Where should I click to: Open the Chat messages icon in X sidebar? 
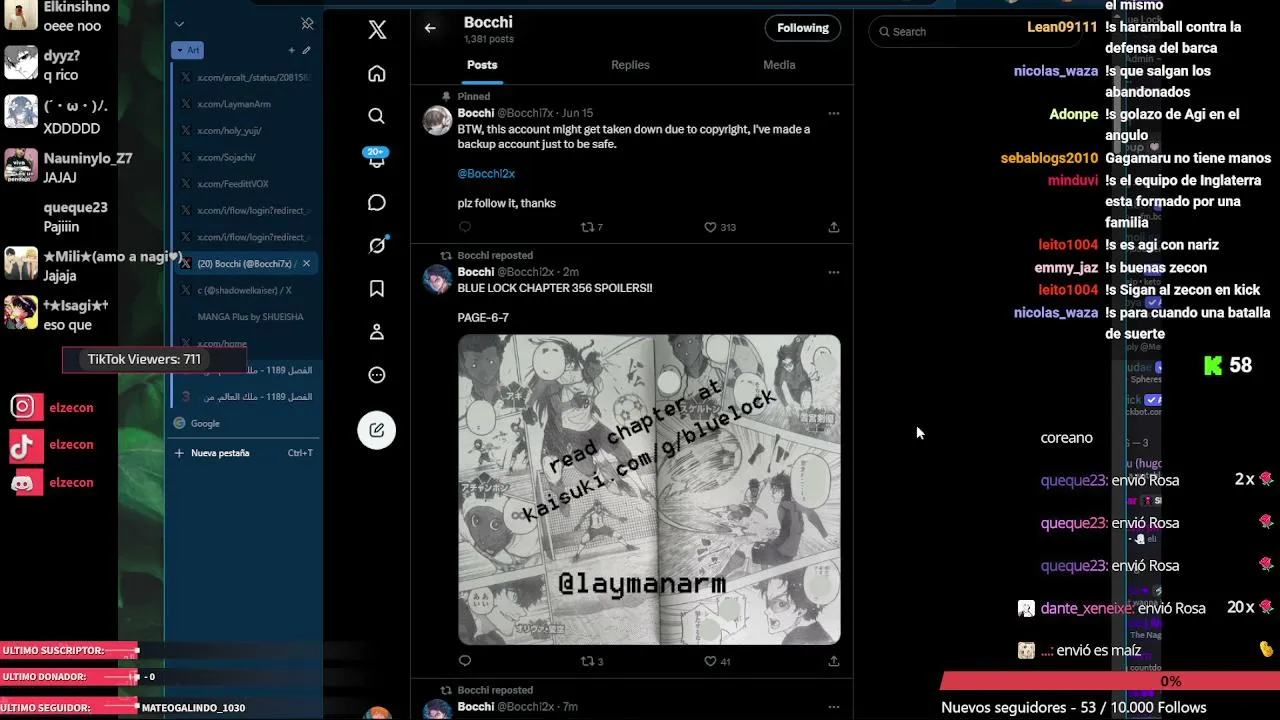pos(377,203)
